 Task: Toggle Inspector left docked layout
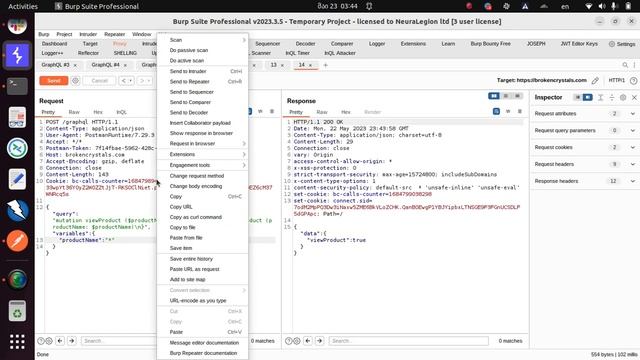578,97
